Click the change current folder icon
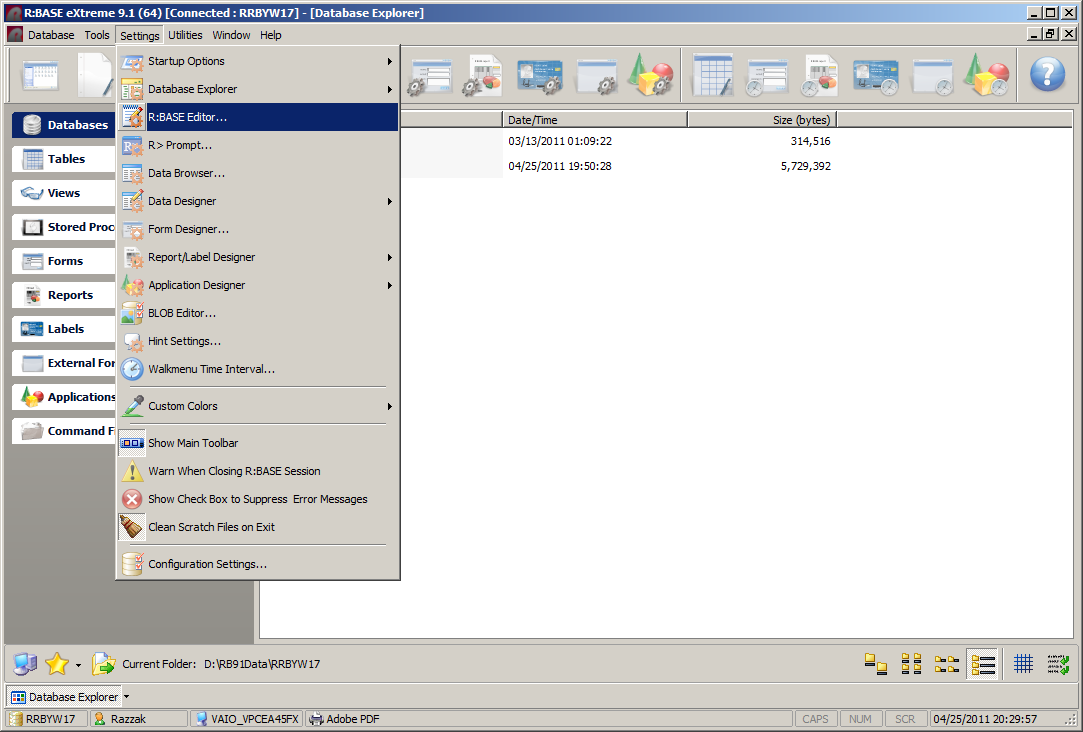 point(103,663)
